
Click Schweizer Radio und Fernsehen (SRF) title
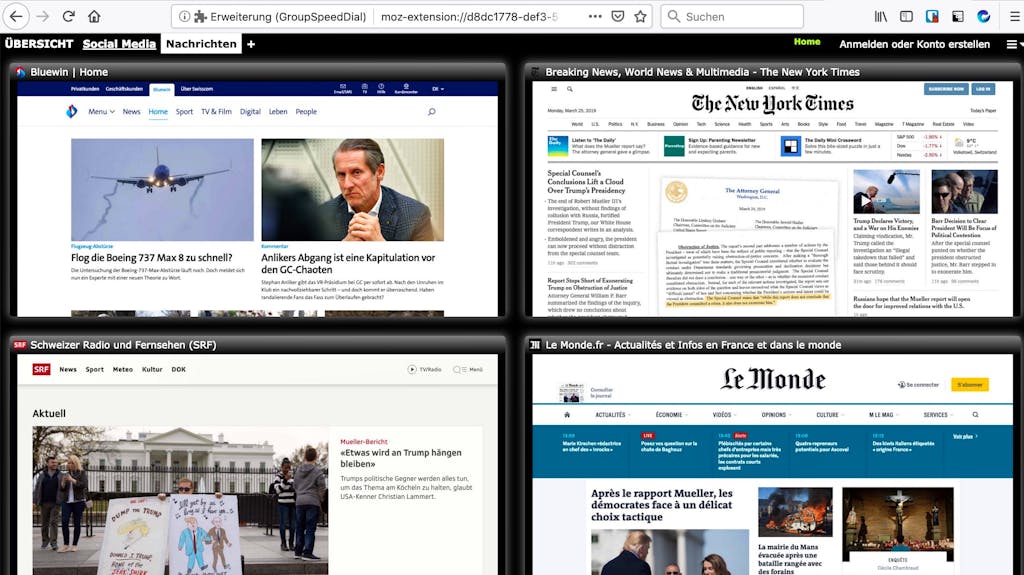[x=123, y=344]
